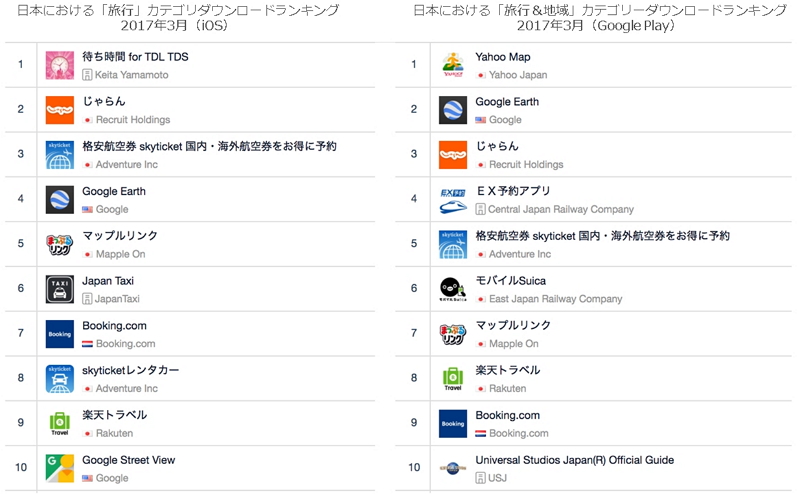Click the Booking.com icon in iOS ranking
The width and height of the screenshot is (800, 494).
click(x=60, y=334)
